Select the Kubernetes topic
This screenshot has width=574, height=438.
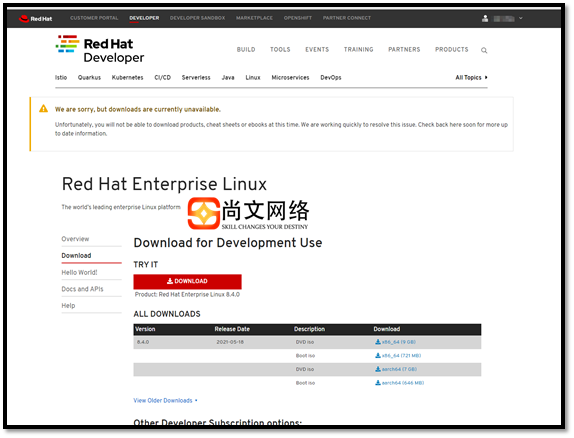click(127, 78)
